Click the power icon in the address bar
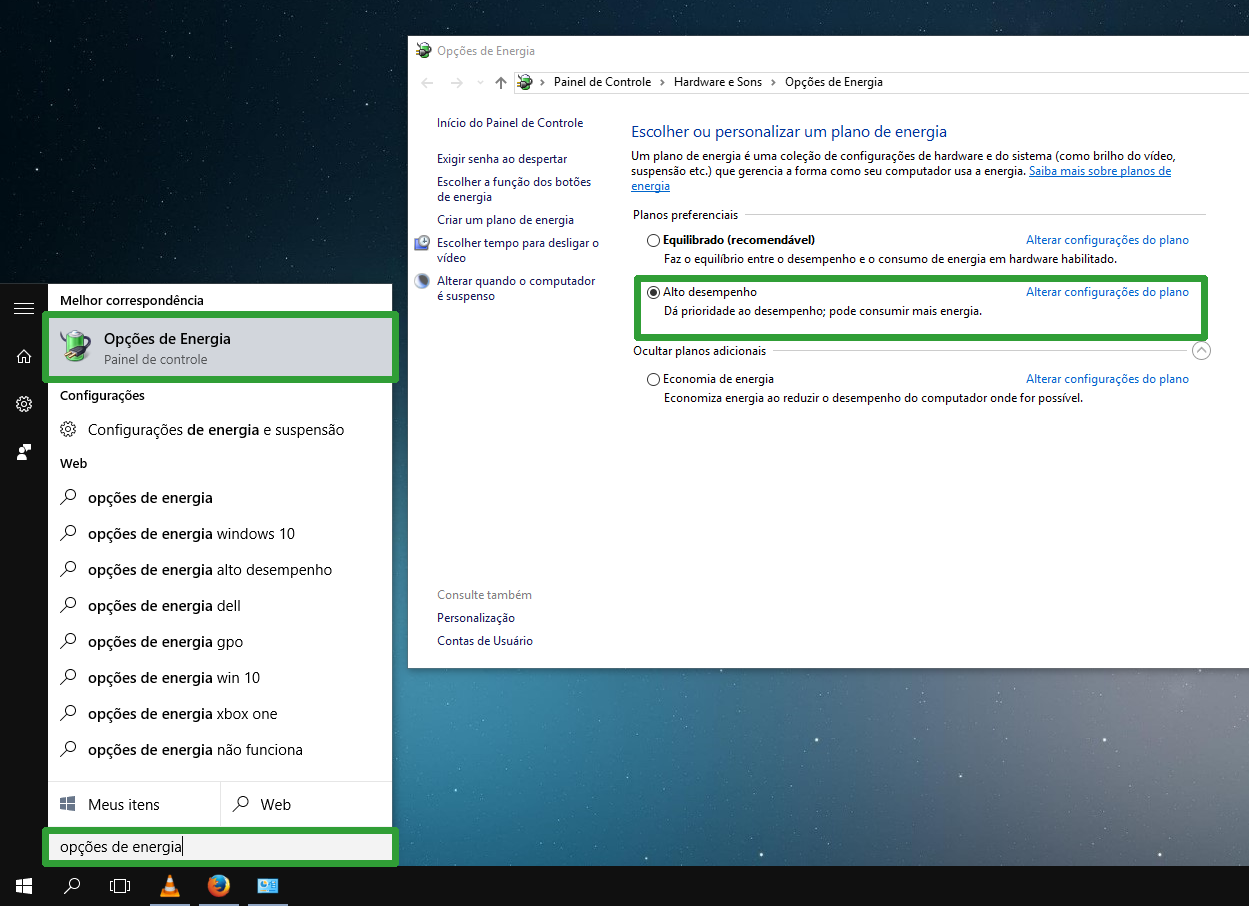 [x=525, y=82]
